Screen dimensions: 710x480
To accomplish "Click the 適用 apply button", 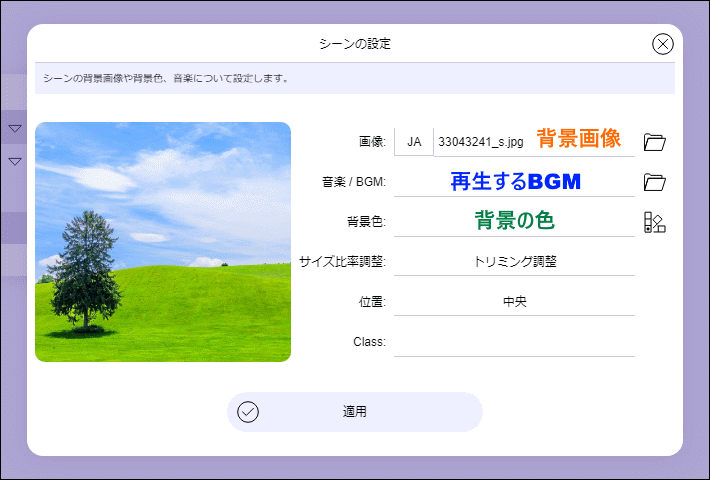I will 355,412.
